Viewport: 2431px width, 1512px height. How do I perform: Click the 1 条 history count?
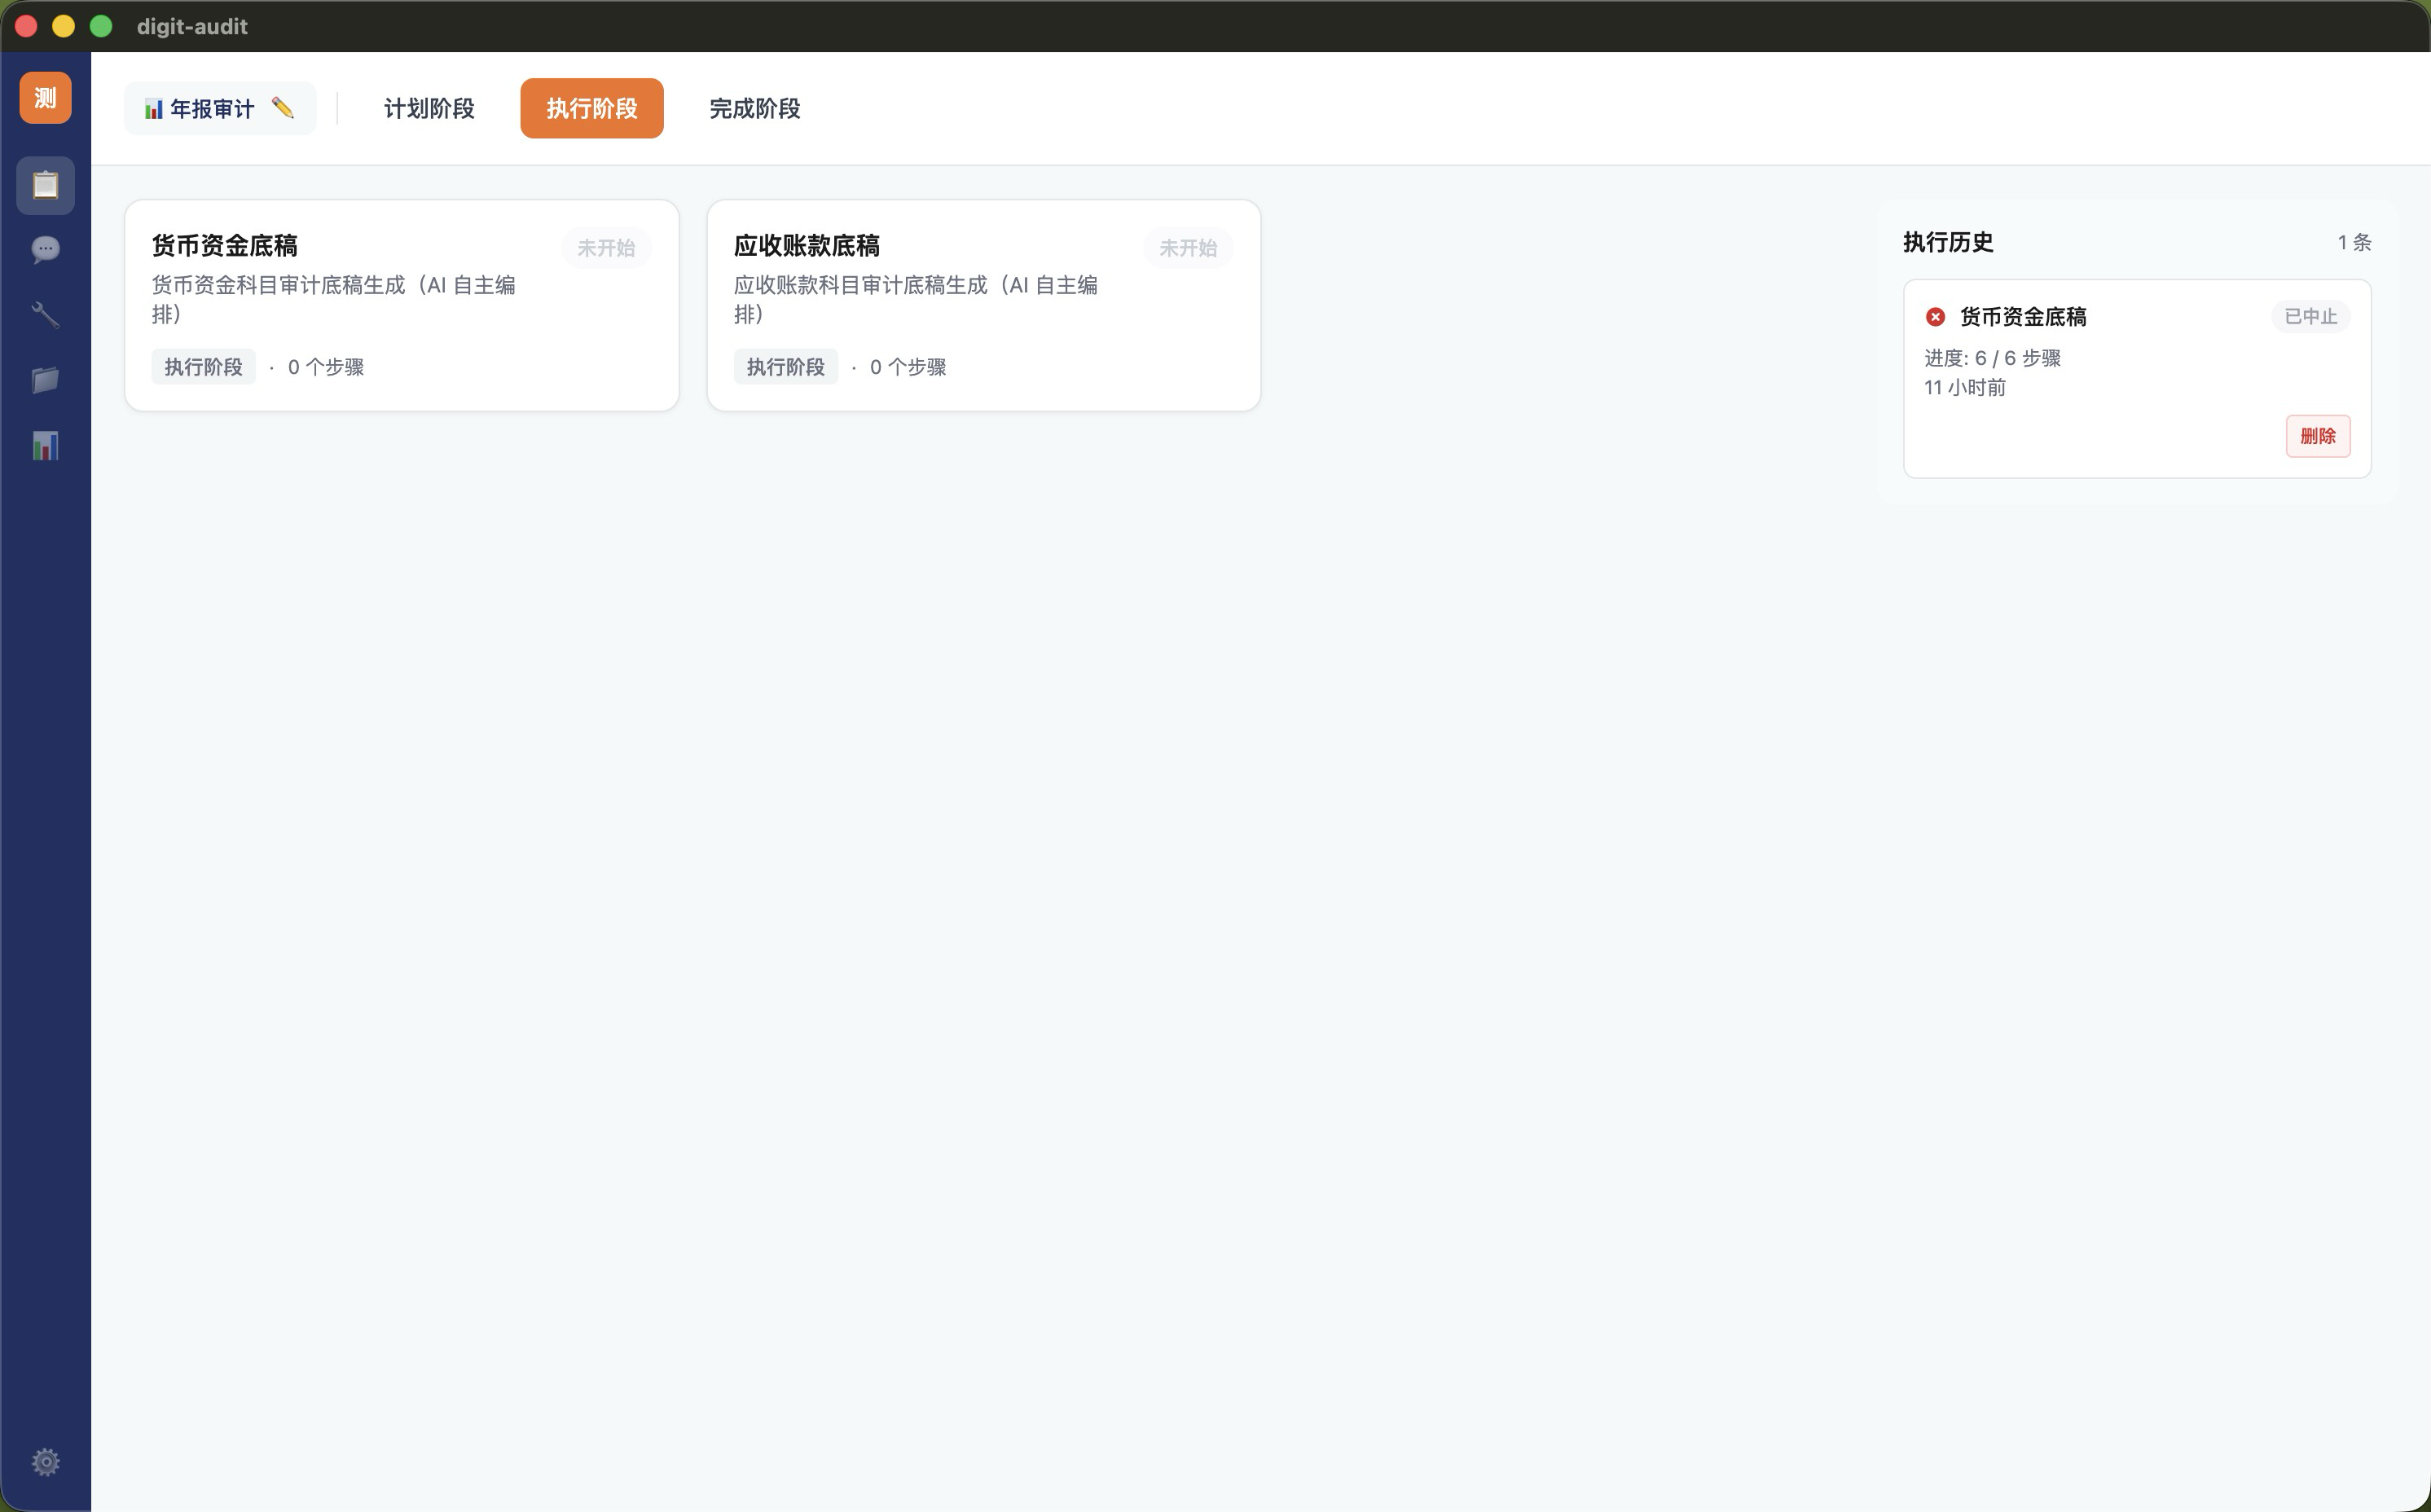click(x=2354, y=242)
